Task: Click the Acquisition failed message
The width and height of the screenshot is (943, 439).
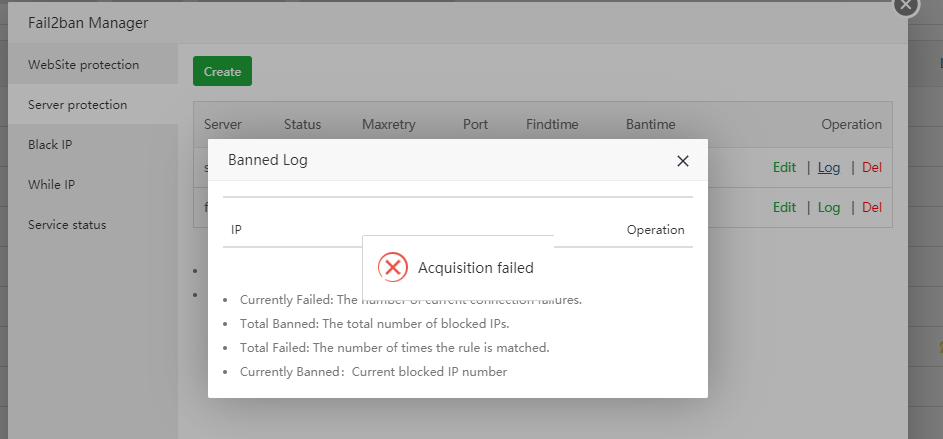Action: [475, 268]
